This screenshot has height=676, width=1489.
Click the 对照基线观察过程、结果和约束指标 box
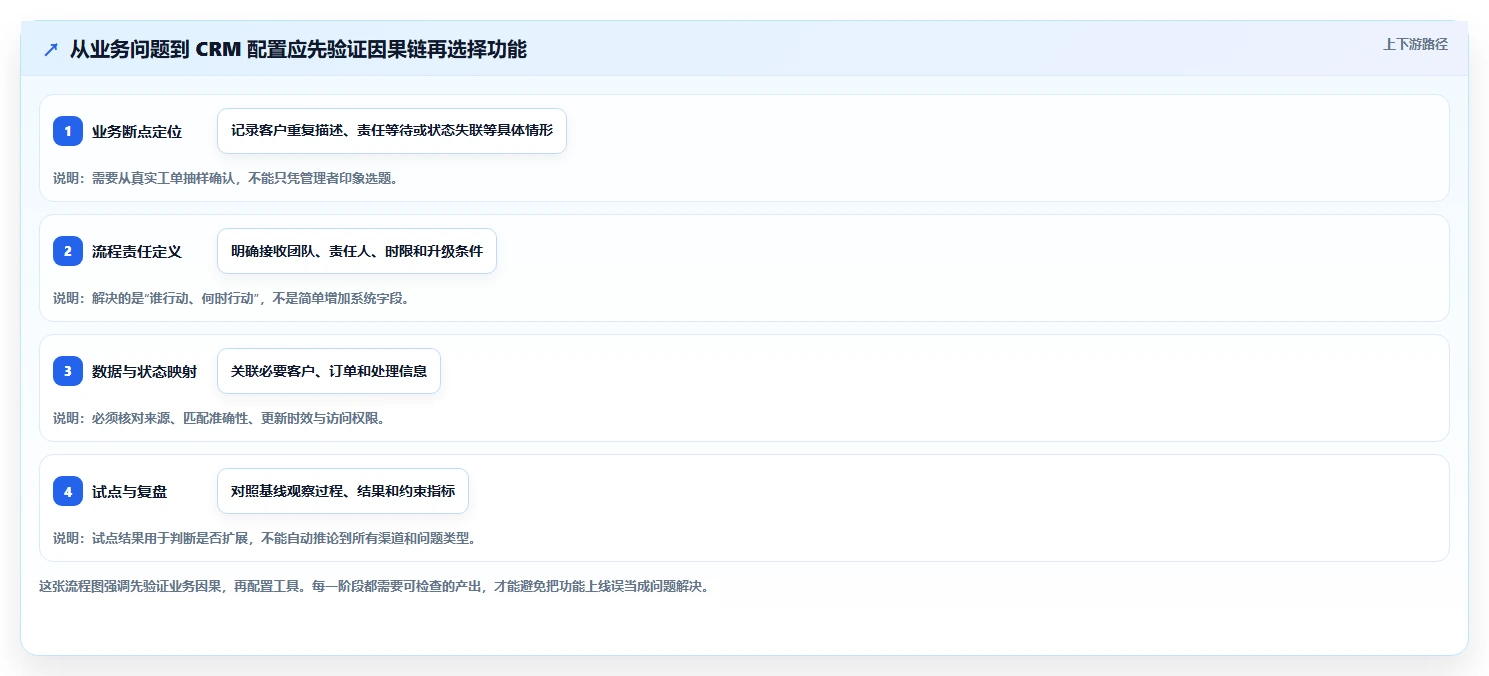point(343,491)
